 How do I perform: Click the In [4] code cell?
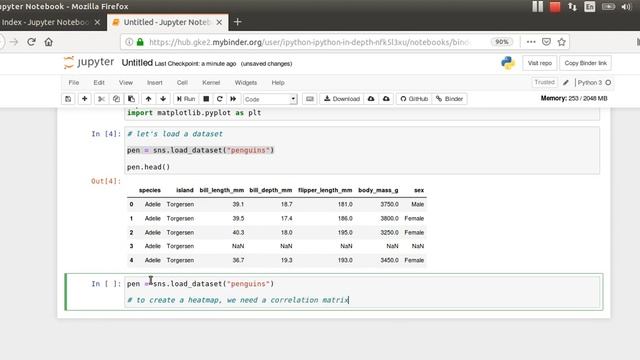coord(362,150)
